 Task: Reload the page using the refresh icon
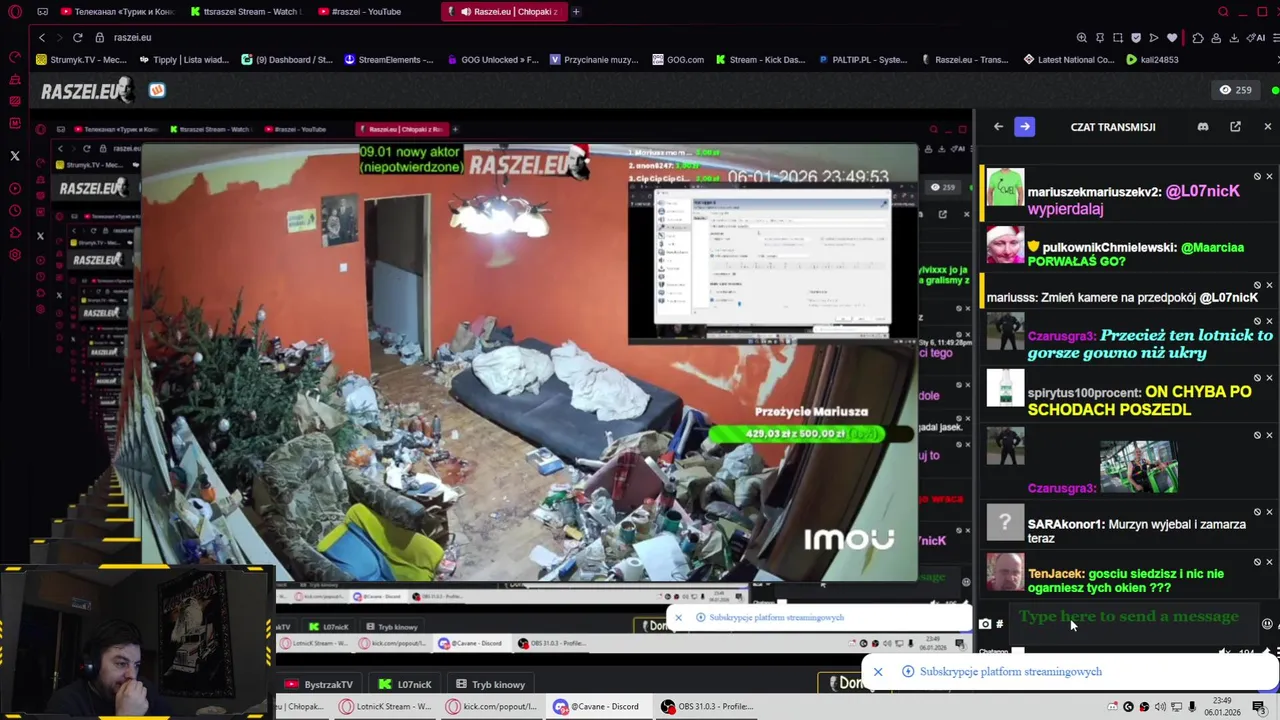coord(77,37)
